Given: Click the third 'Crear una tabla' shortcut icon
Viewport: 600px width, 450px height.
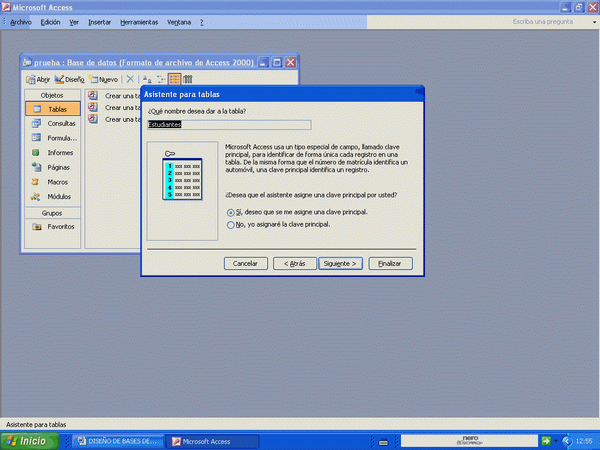Looking at the screenshot, I should 93,119.
